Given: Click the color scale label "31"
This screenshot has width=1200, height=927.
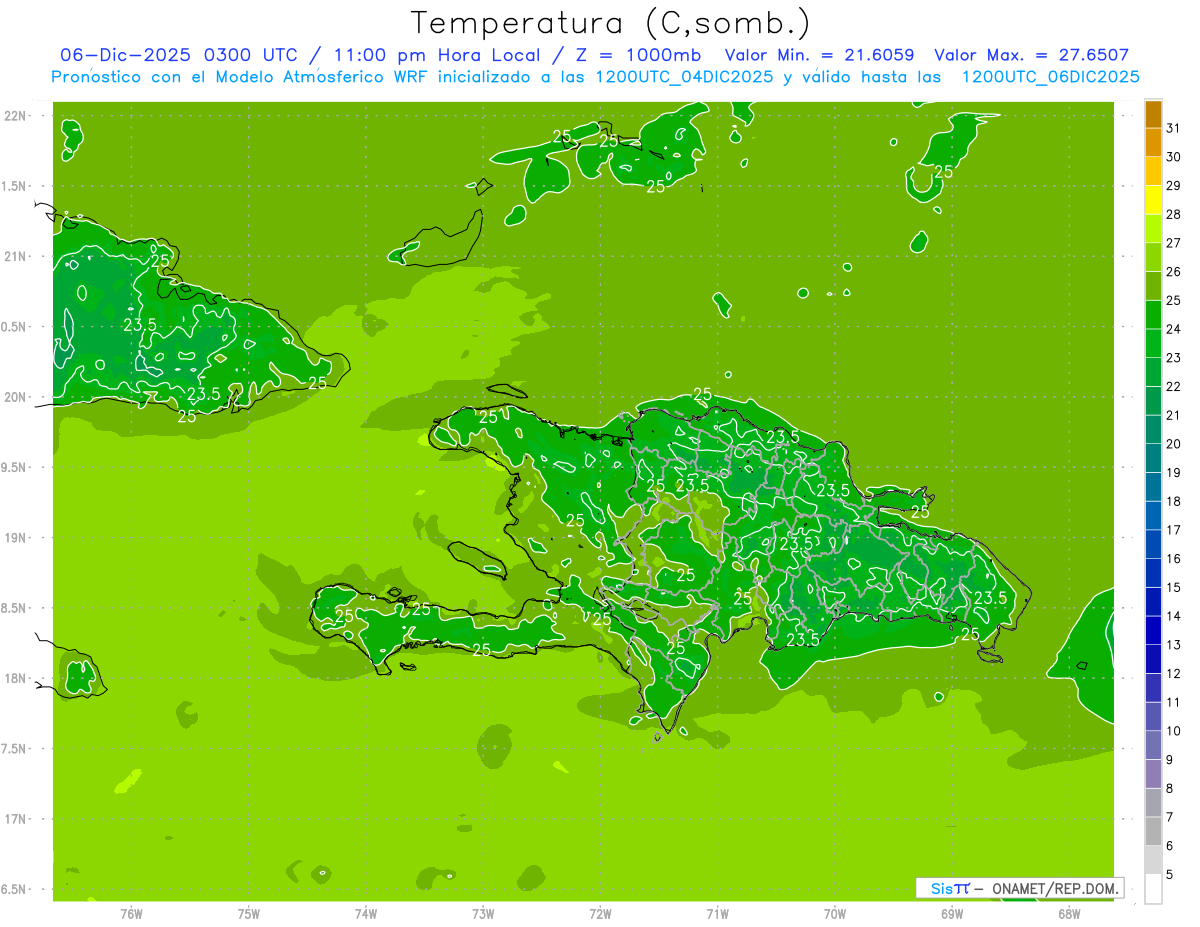Looking at the screenshot, I should pos(1174,128).
